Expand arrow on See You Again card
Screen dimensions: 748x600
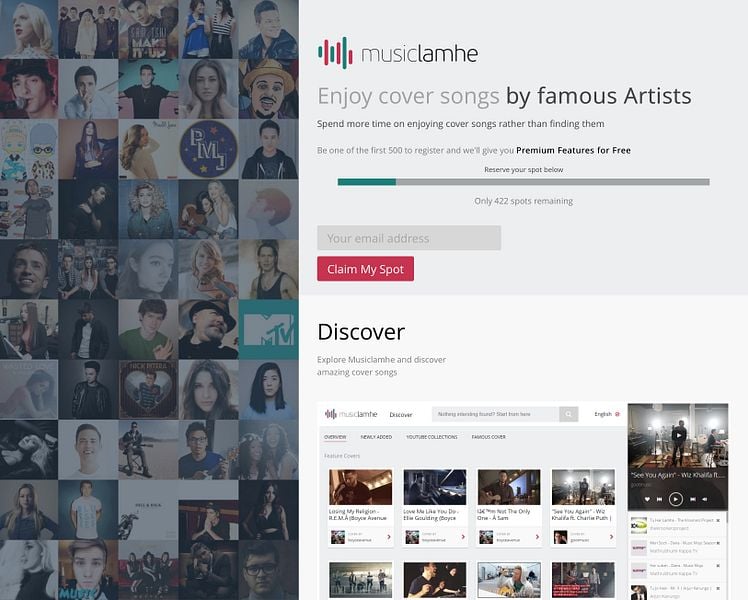point(612,537)
